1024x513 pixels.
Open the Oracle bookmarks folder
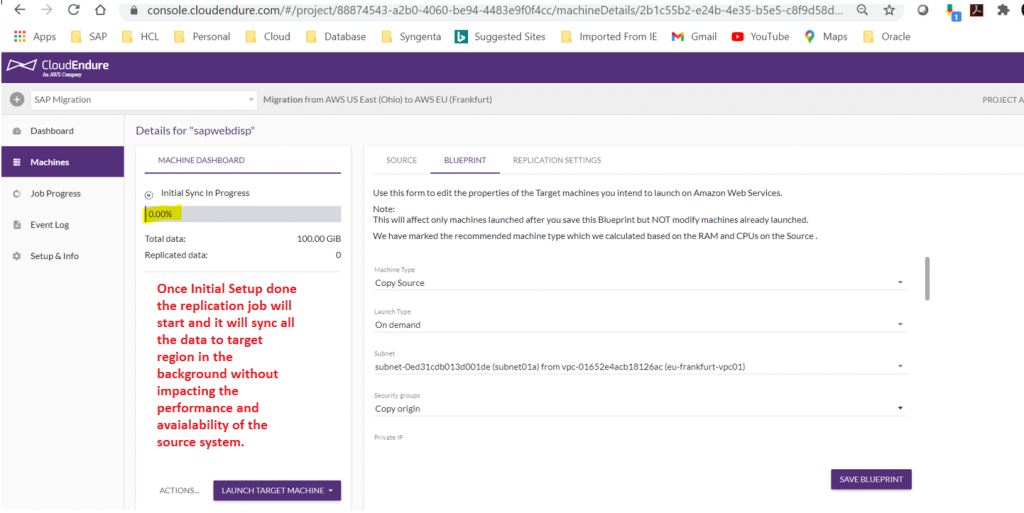pos(887,37)
